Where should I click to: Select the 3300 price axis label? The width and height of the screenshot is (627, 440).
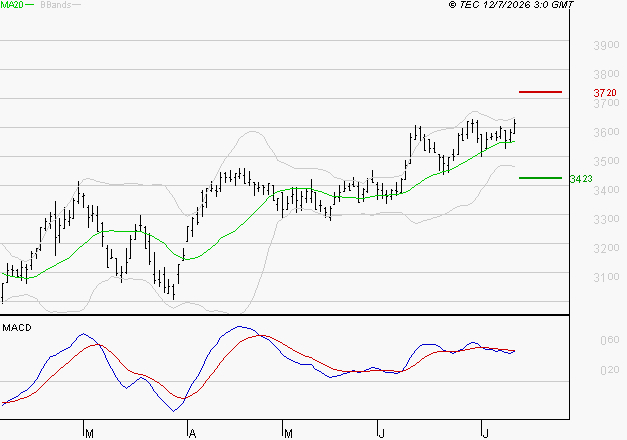click(x=606, y=219)
